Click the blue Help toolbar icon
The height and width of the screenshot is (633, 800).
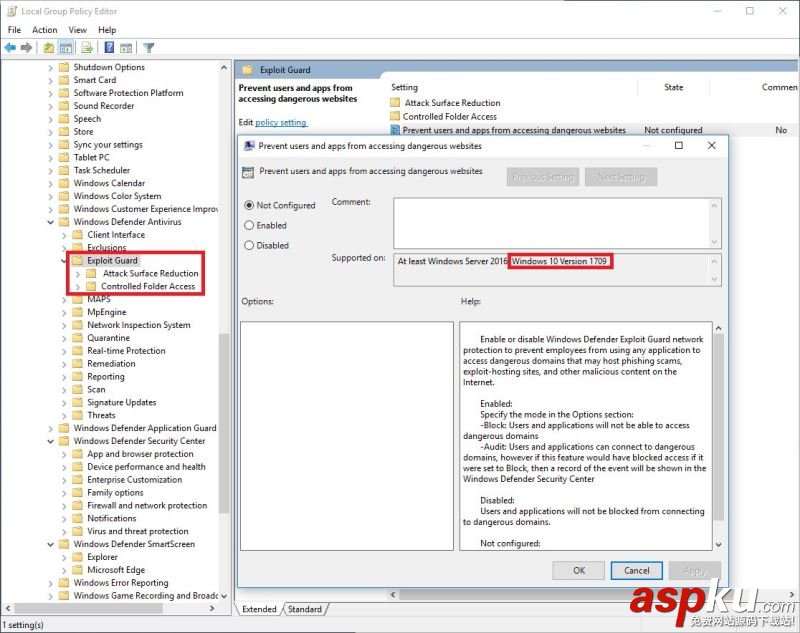coord(109,48)
